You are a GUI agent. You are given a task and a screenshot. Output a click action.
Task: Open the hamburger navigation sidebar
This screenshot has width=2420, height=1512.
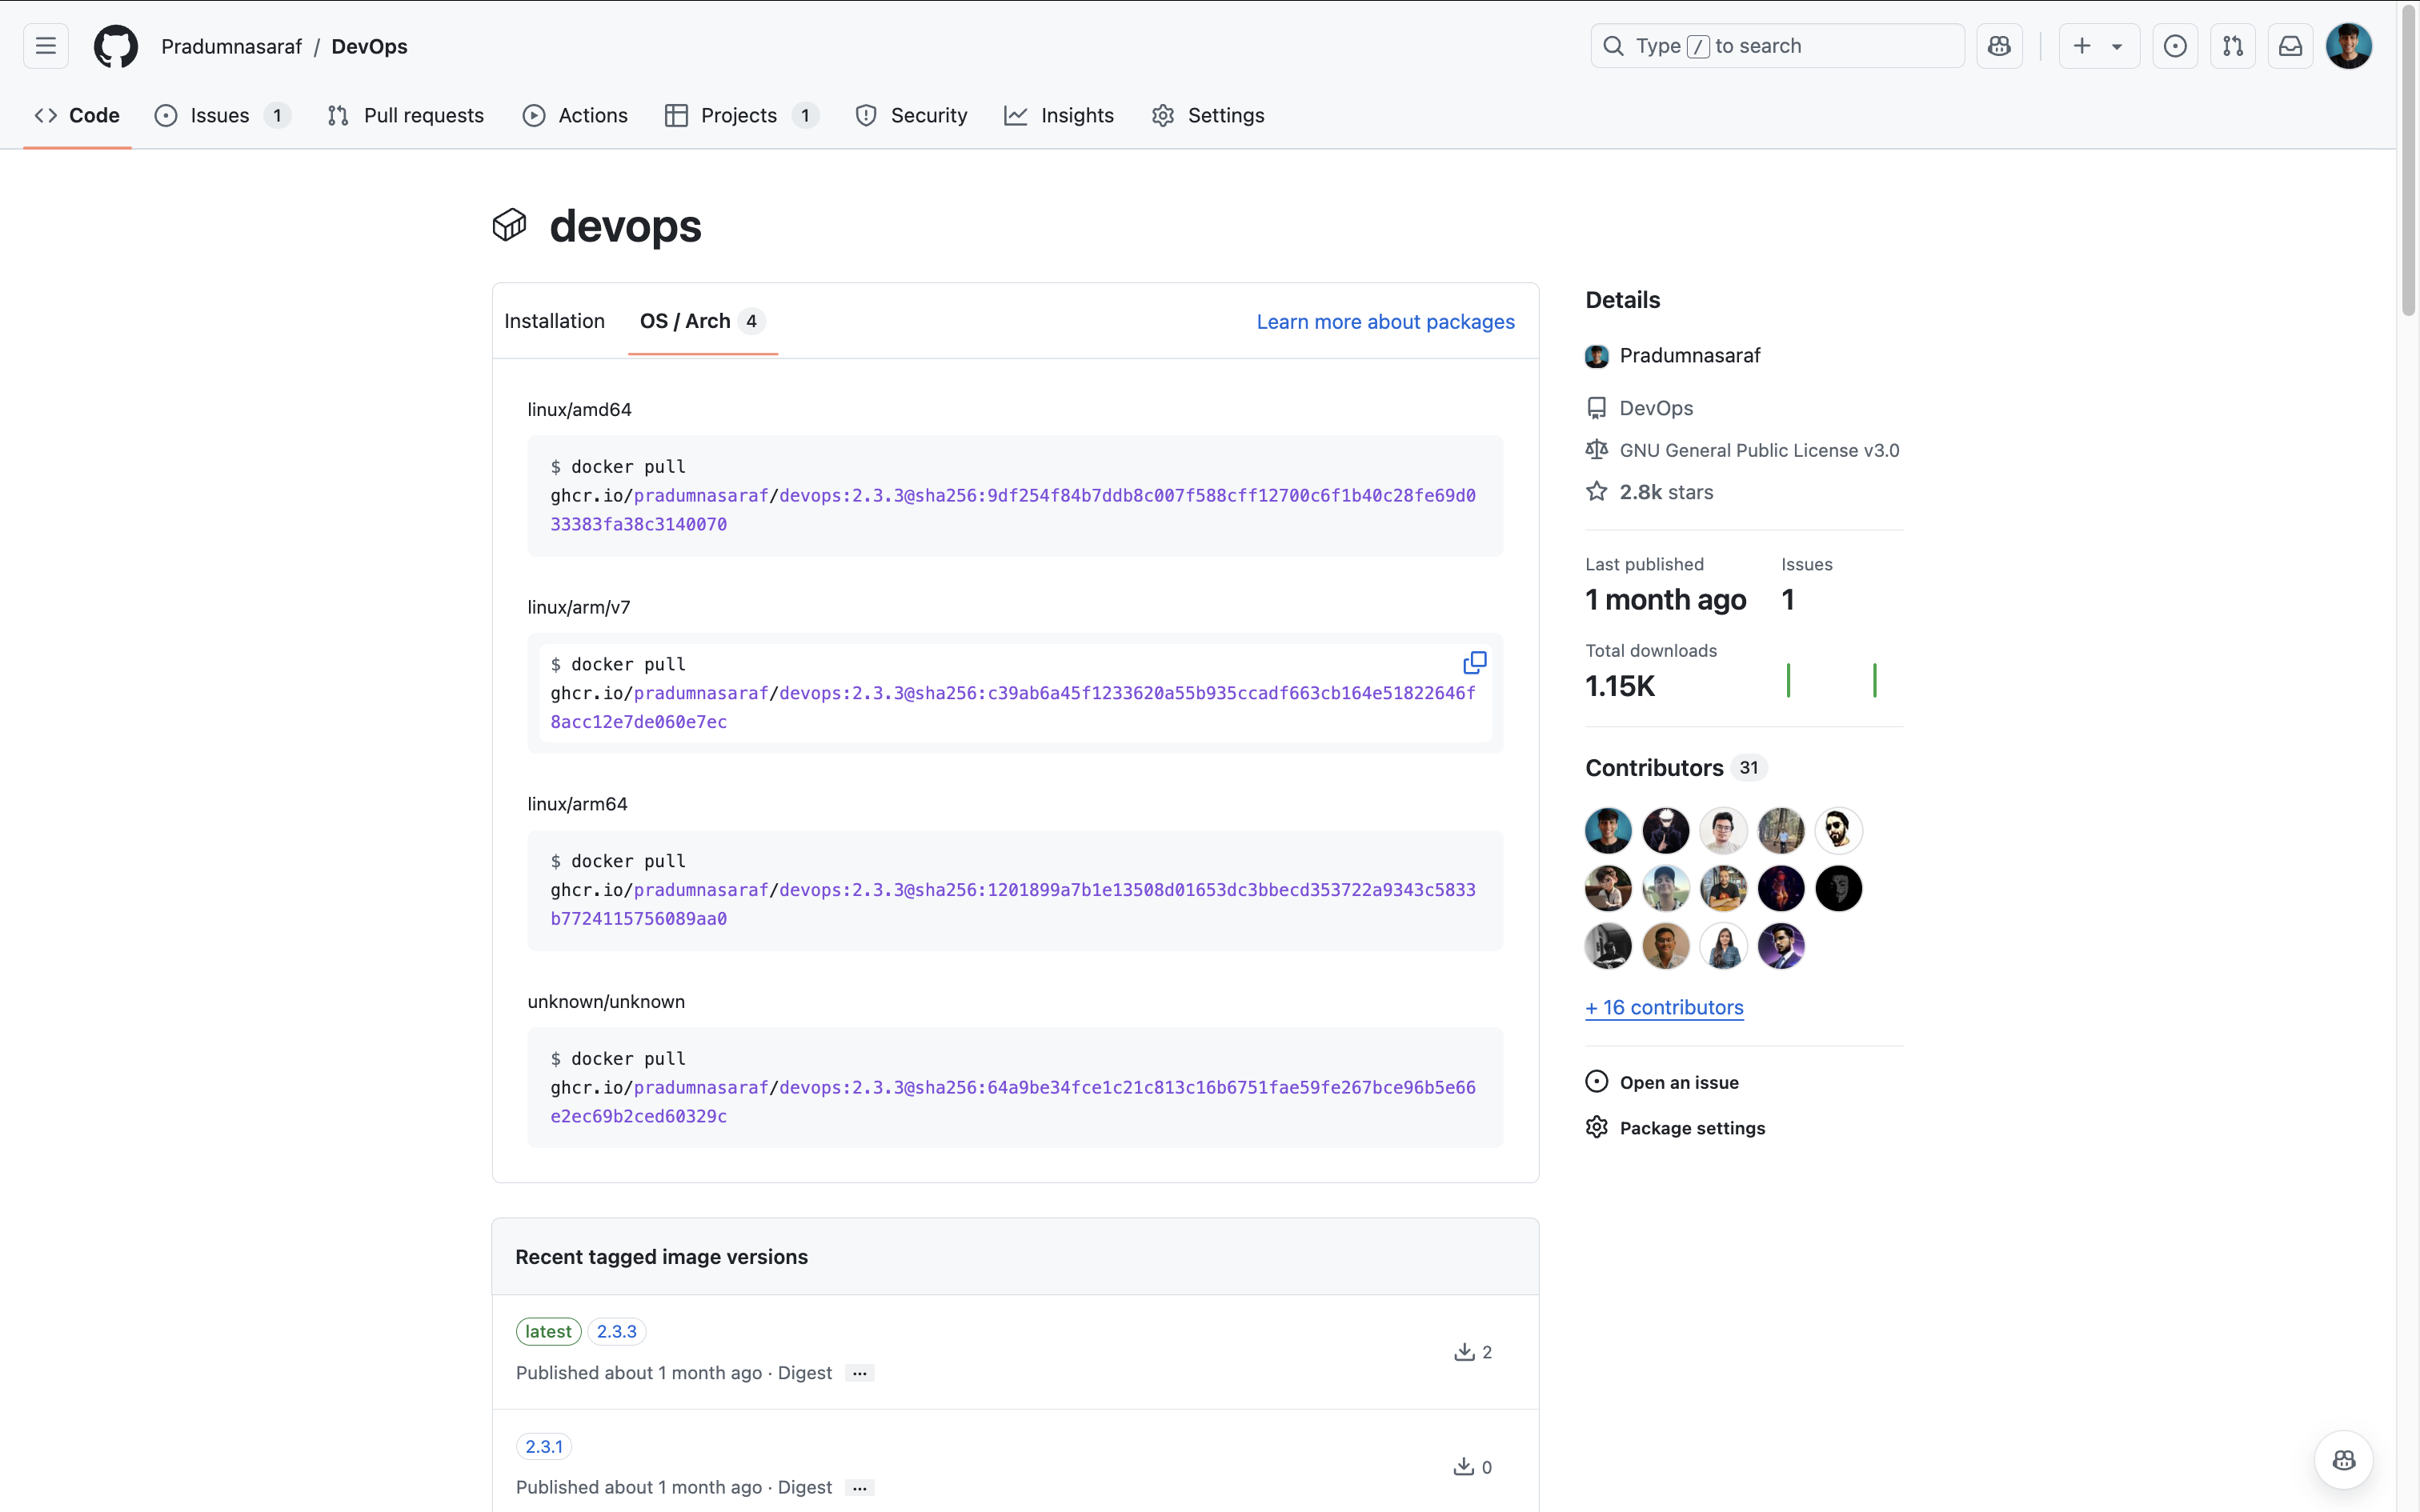[x=44, y=45]
